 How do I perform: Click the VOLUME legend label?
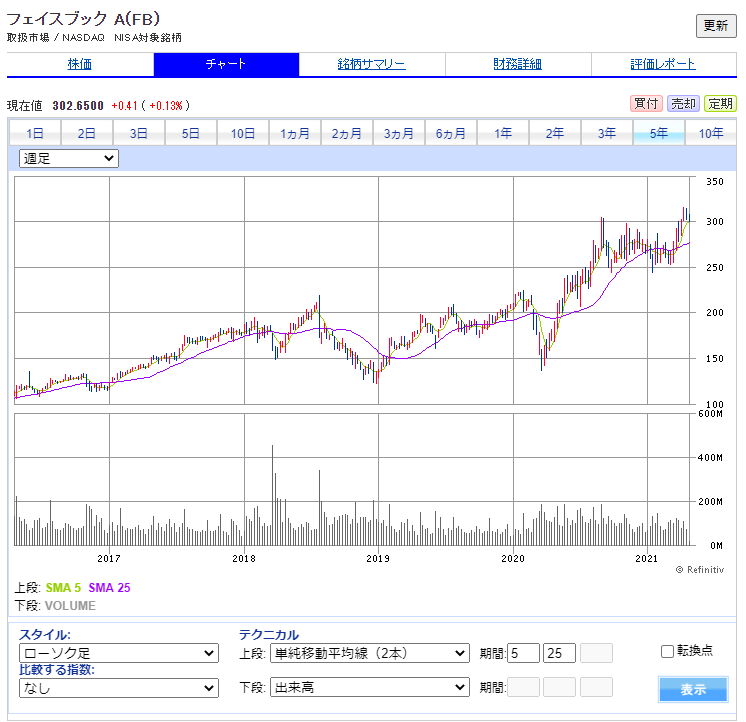pyautogui.click(x=70, y=606)
